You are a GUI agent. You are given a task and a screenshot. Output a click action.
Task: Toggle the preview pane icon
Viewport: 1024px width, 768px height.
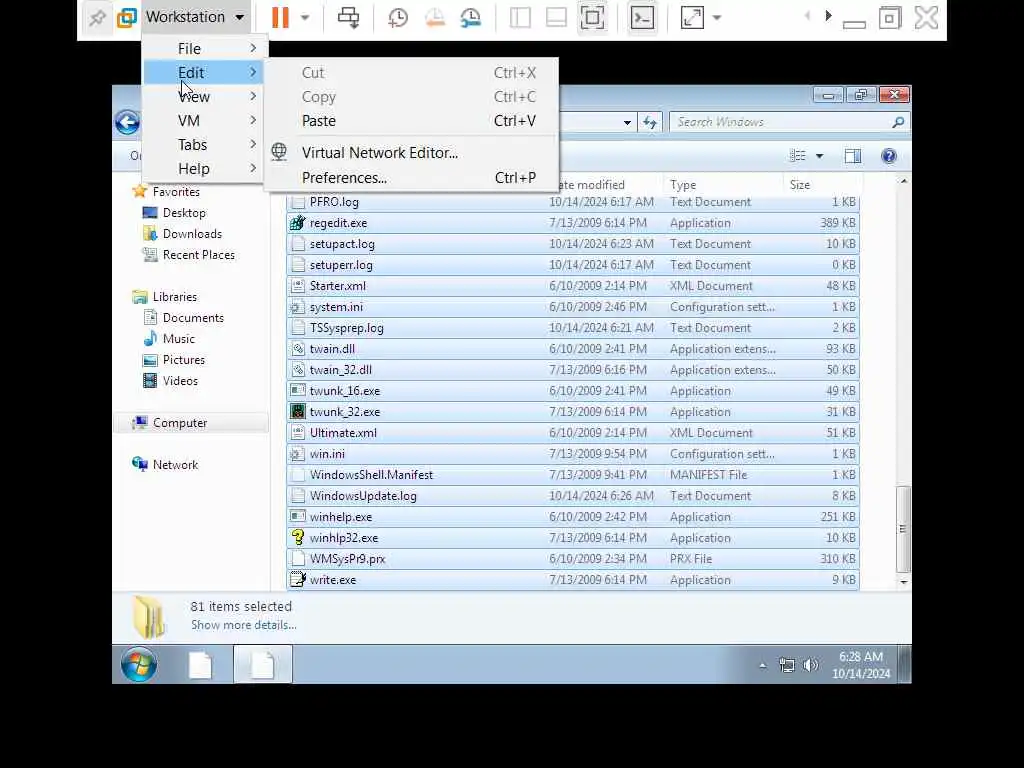coord(853,155)
